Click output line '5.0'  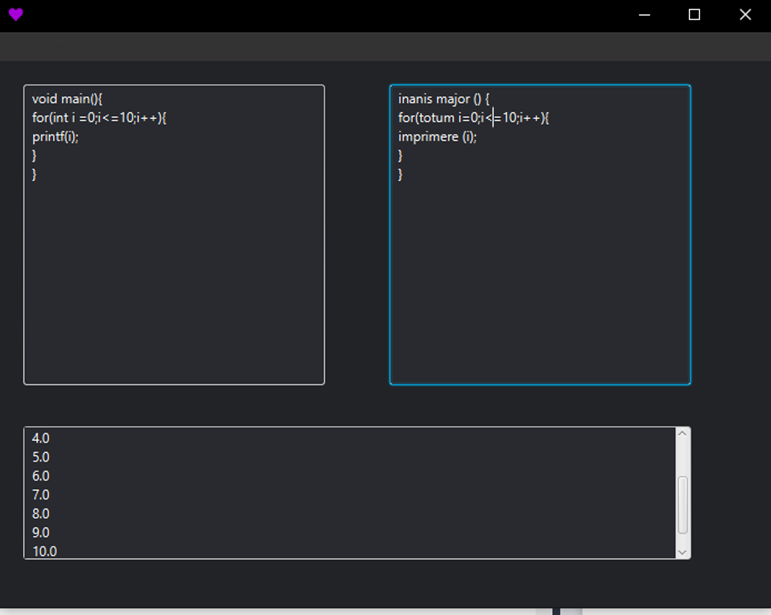click(x=41, y=457)
